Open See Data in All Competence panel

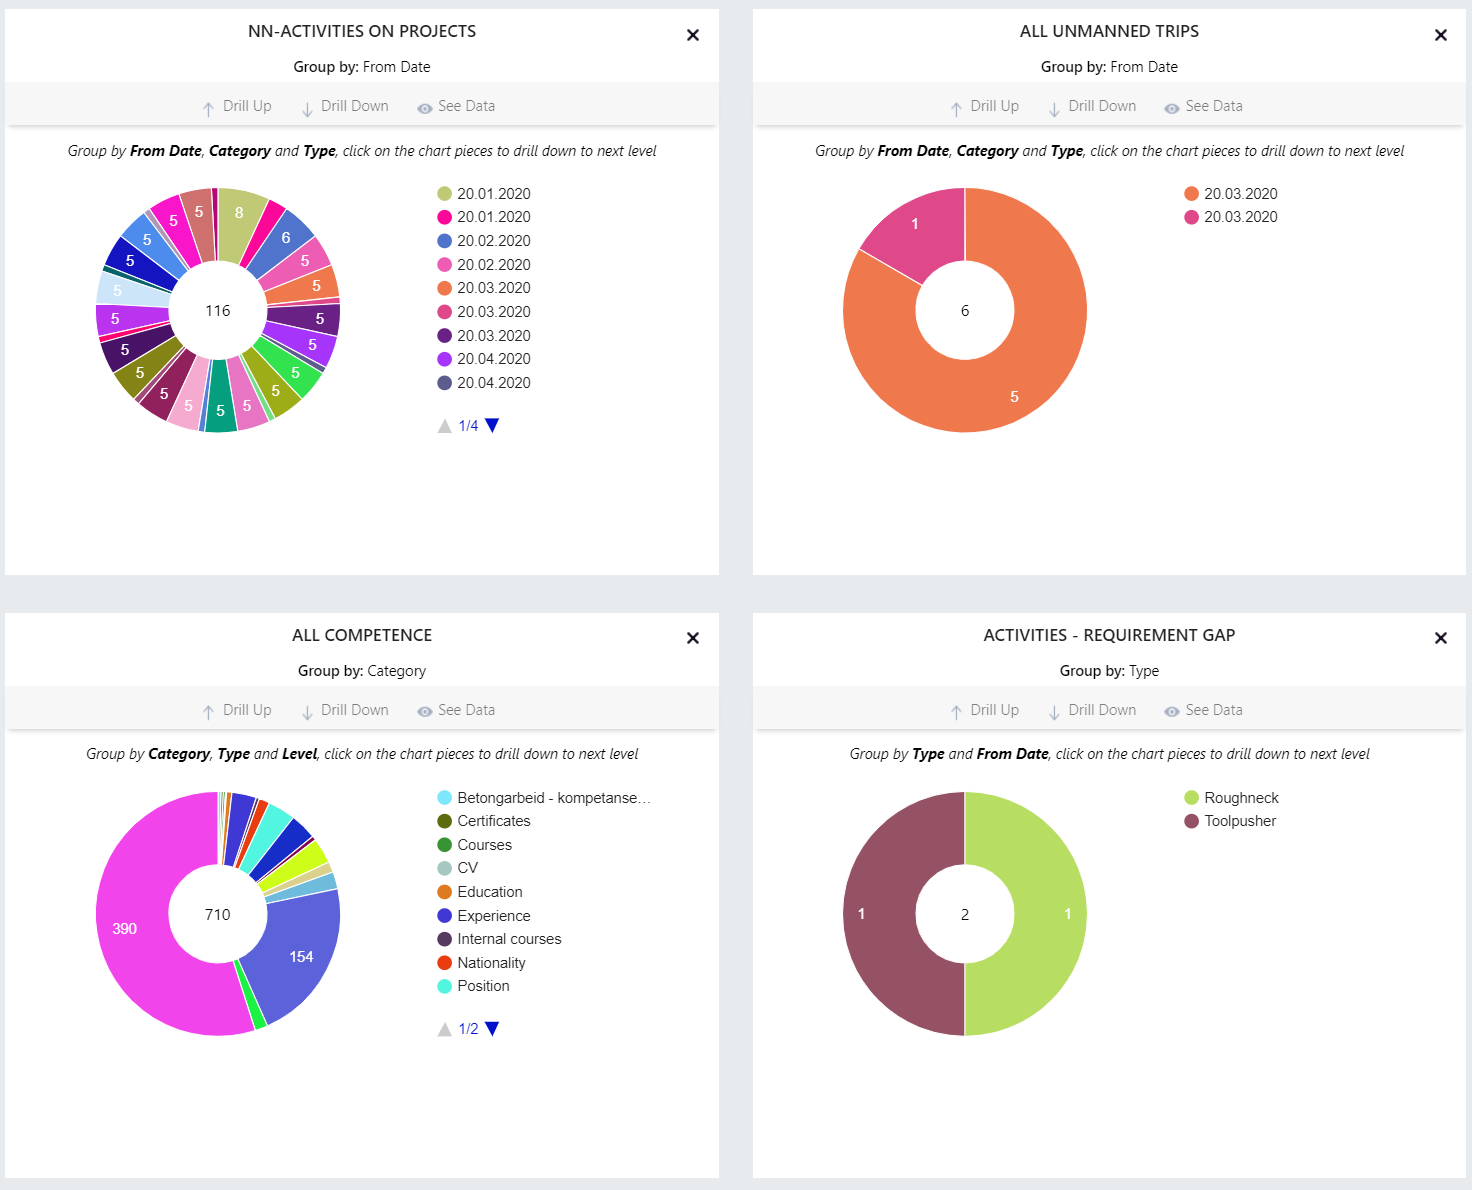pos(456,710)
